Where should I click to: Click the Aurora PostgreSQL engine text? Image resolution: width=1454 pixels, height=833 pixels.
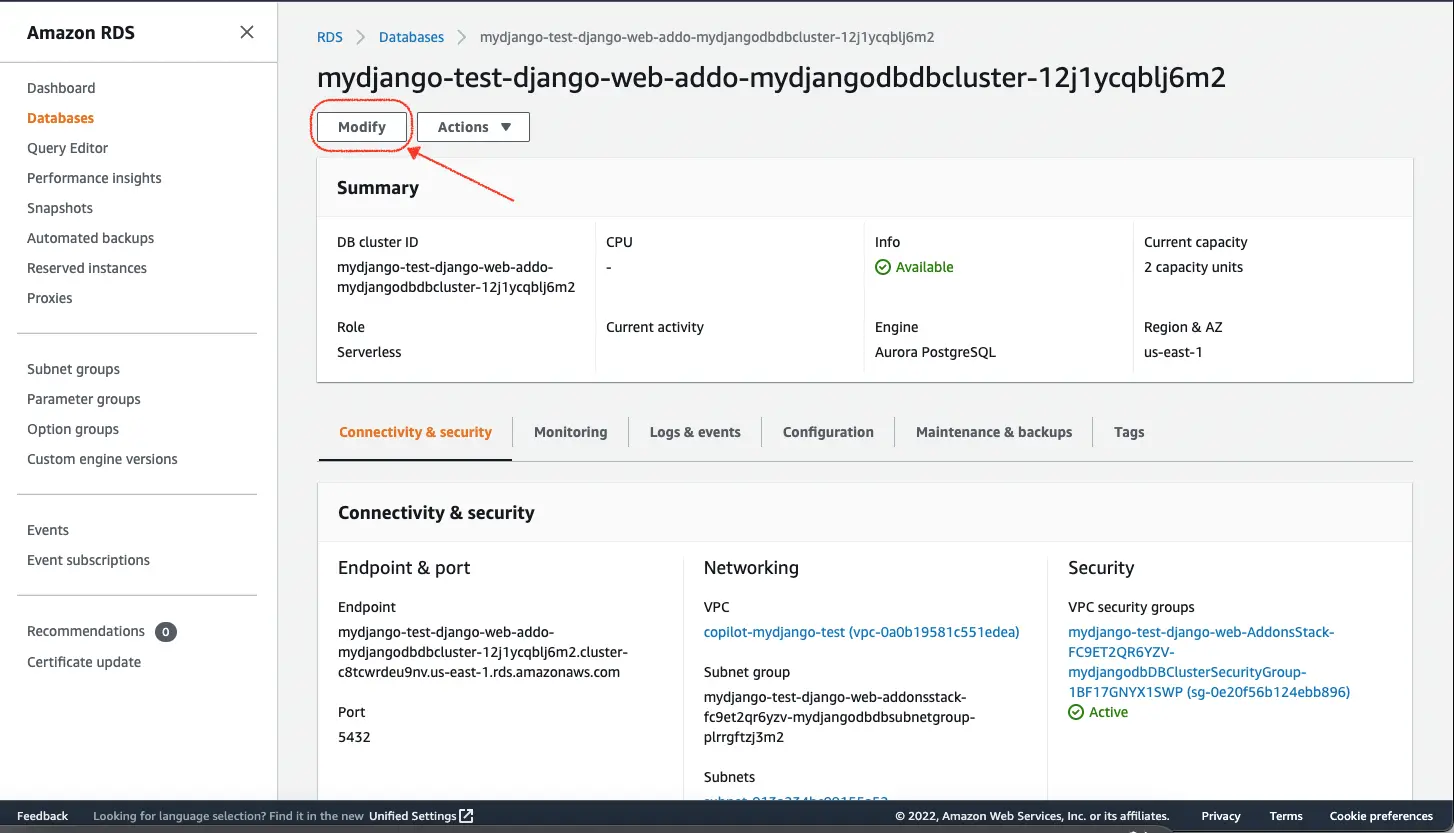pos(935,352)
